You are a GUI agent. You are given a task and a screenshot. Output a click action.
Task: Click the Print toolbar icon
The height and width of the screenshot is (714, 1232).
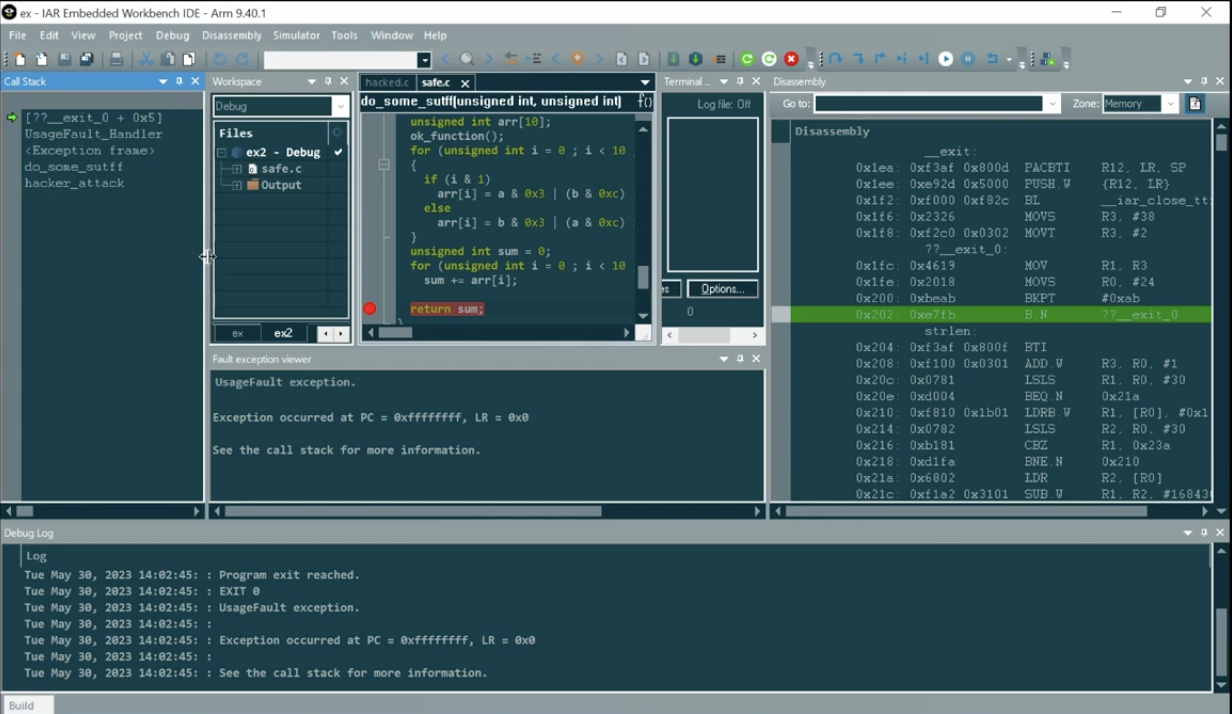point(116,59)
